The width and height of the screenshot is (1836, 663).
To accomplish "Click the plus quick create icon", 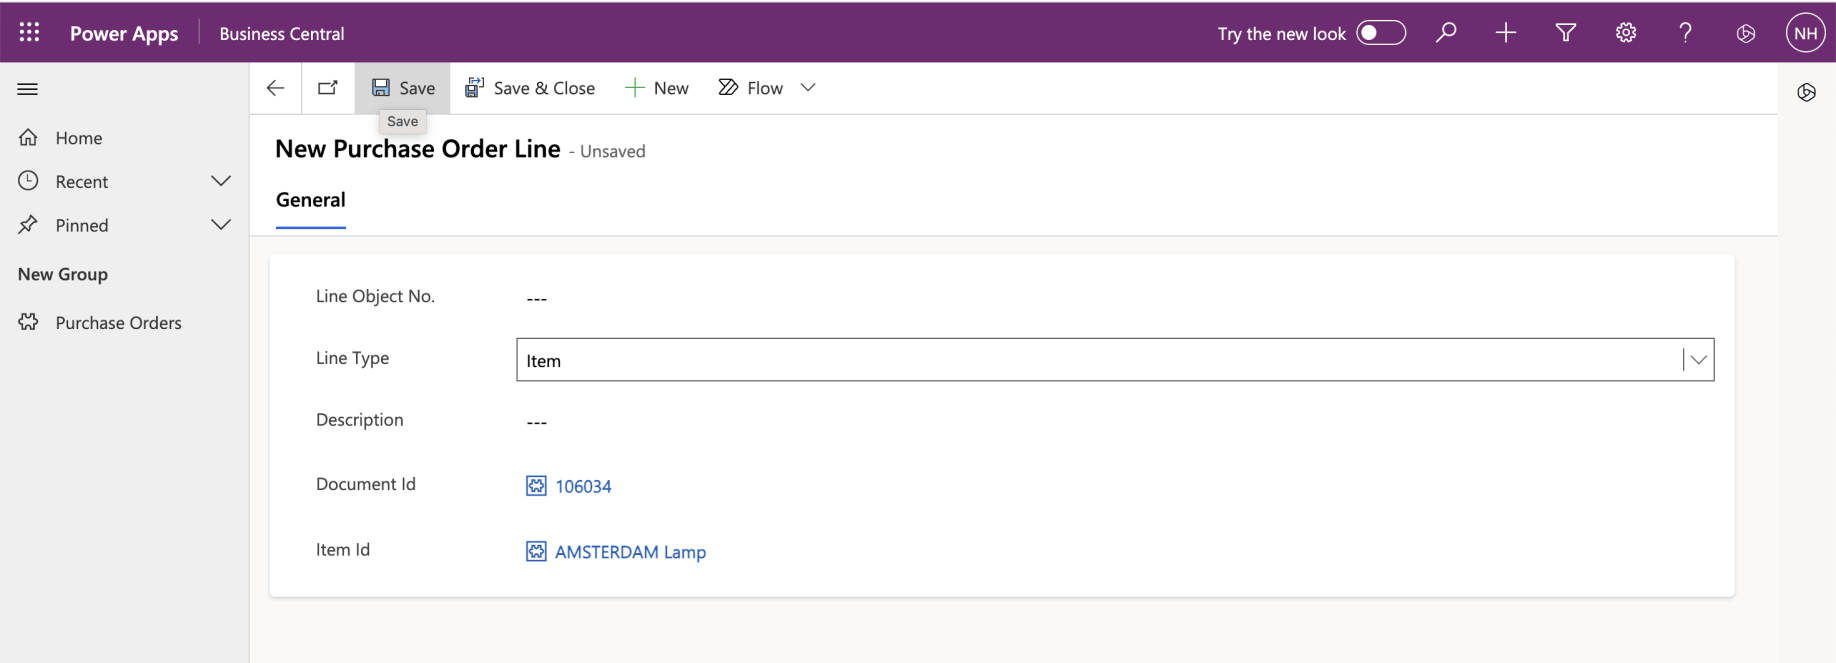I will tap(1505, 33).
